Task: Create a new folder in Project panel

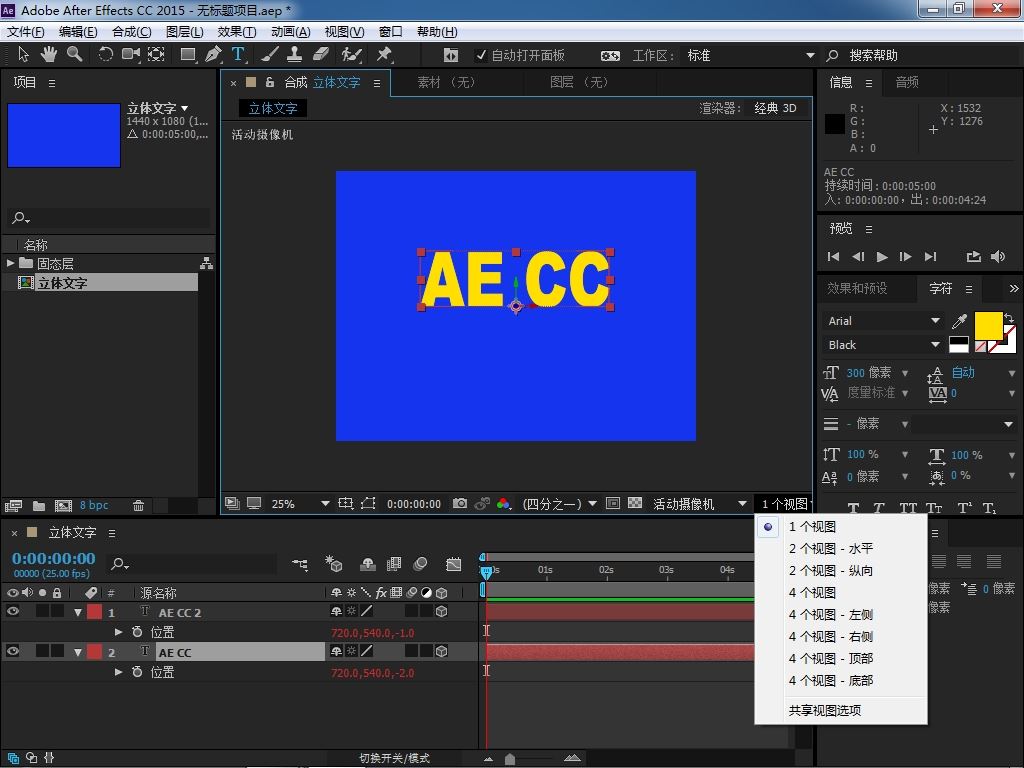Action: [x=39, y=505]
